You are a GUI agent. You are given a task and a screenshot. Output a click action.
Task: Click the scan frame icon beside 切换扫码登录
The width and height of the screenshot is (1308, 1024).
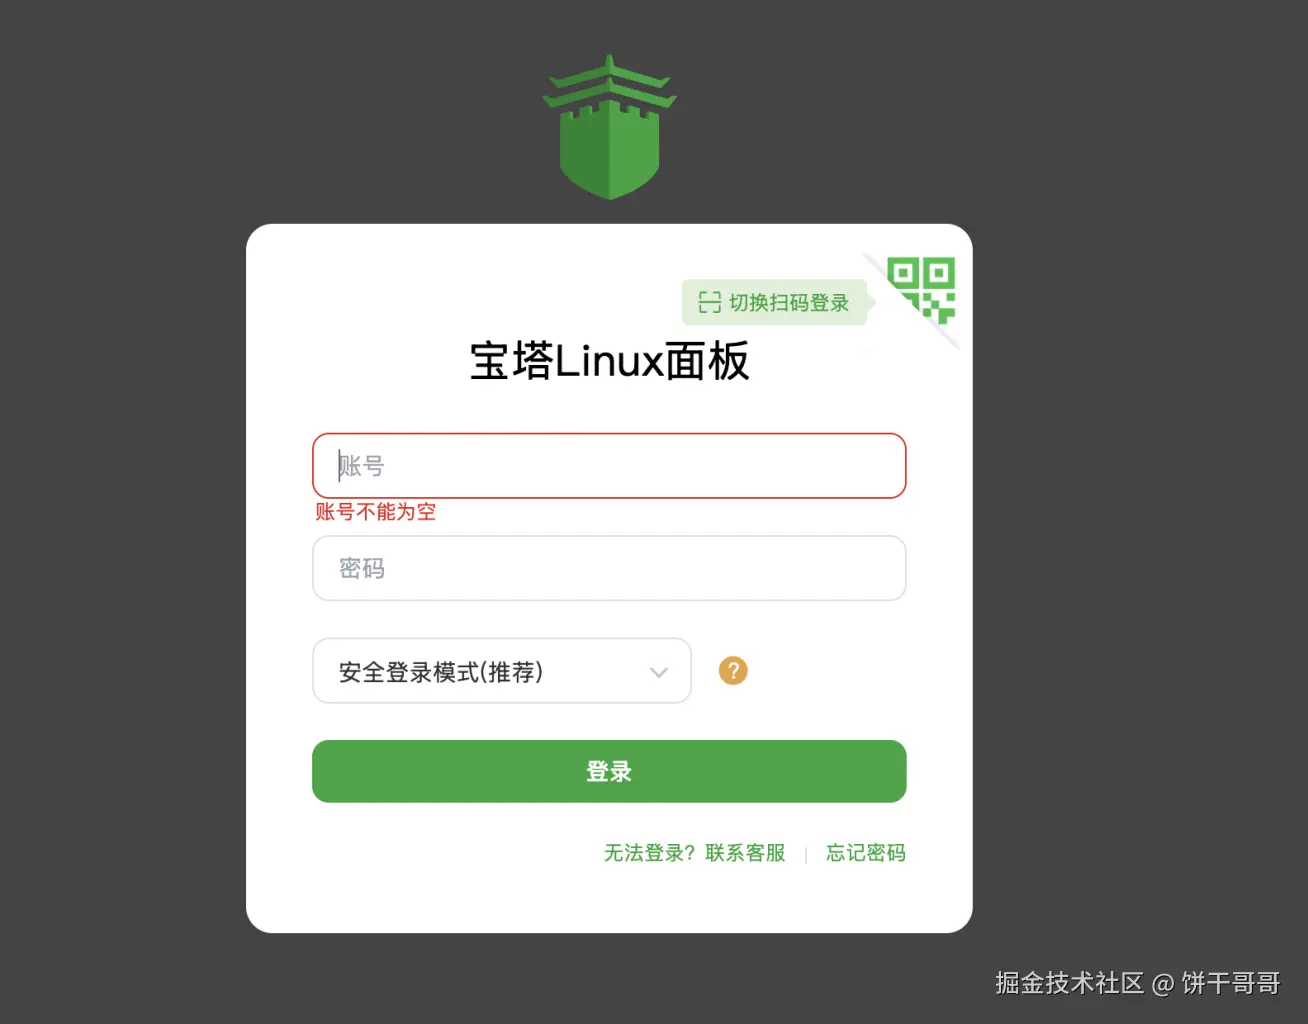coord(710,302)
